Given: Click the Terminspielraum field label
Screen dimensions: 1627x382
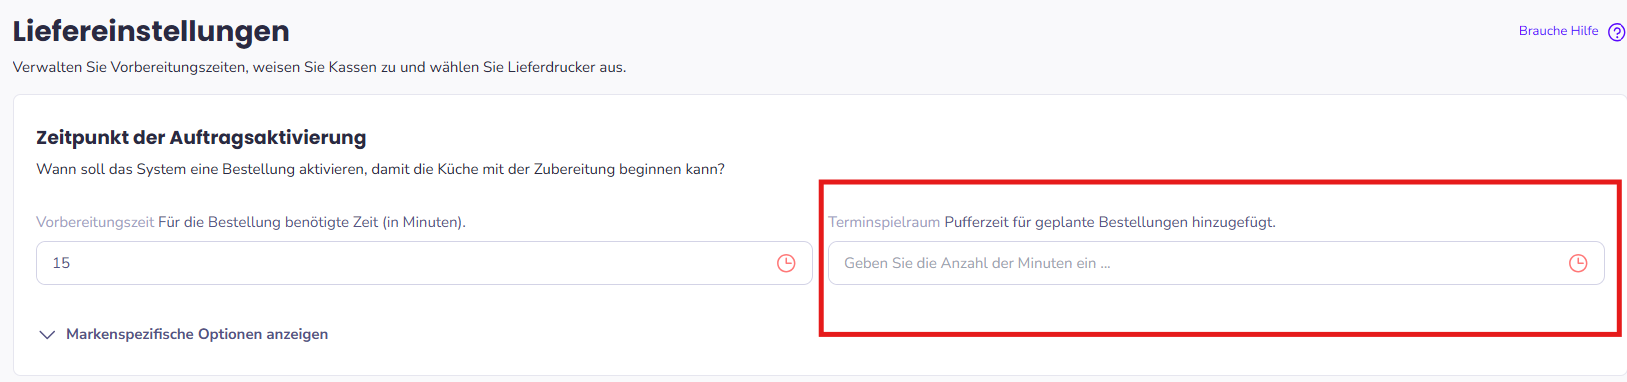Looking at the screenshot, I should 884,222.
